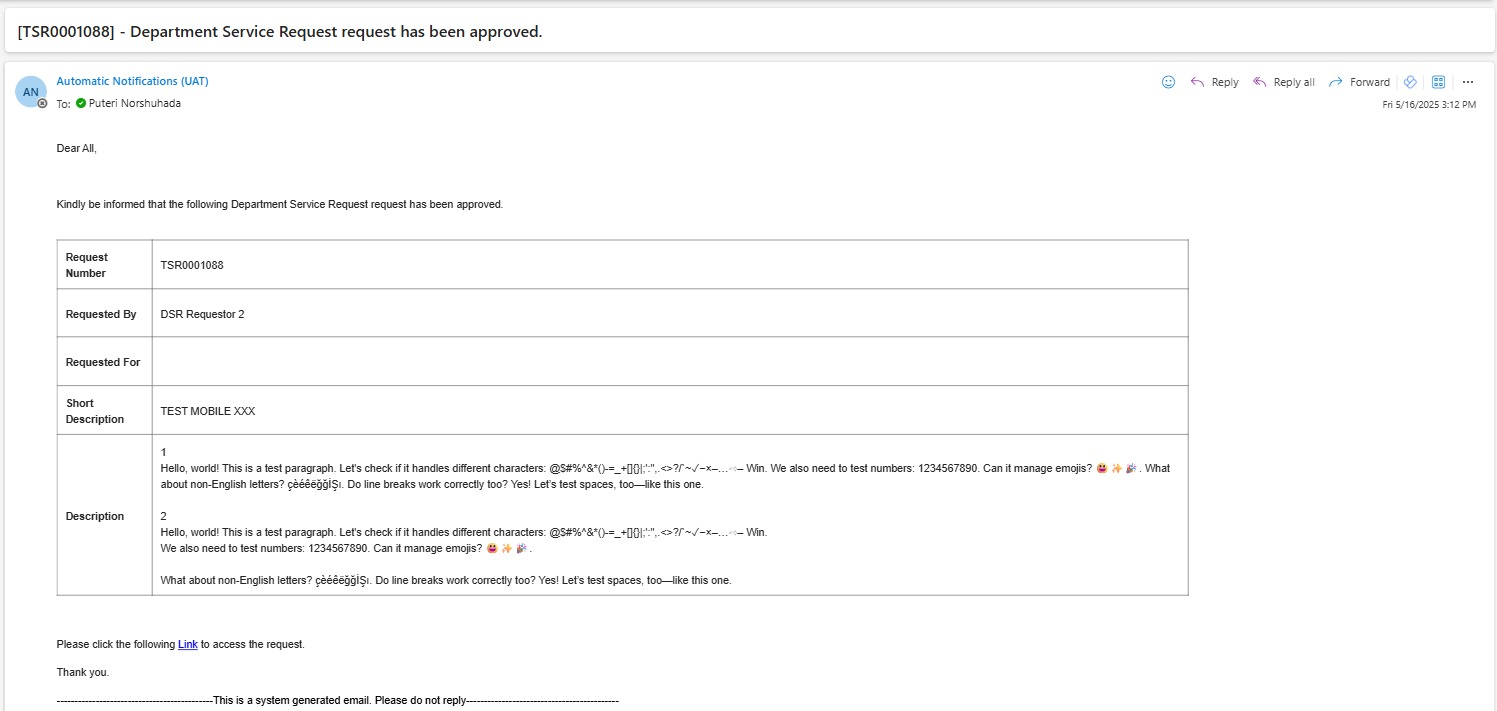The height and width of the screenshot is (711, 1497).
Task: Click the Fri 5/16/2025 3:12 PM timestamp
Action: pyautogui.click(x=1429, y=105)
